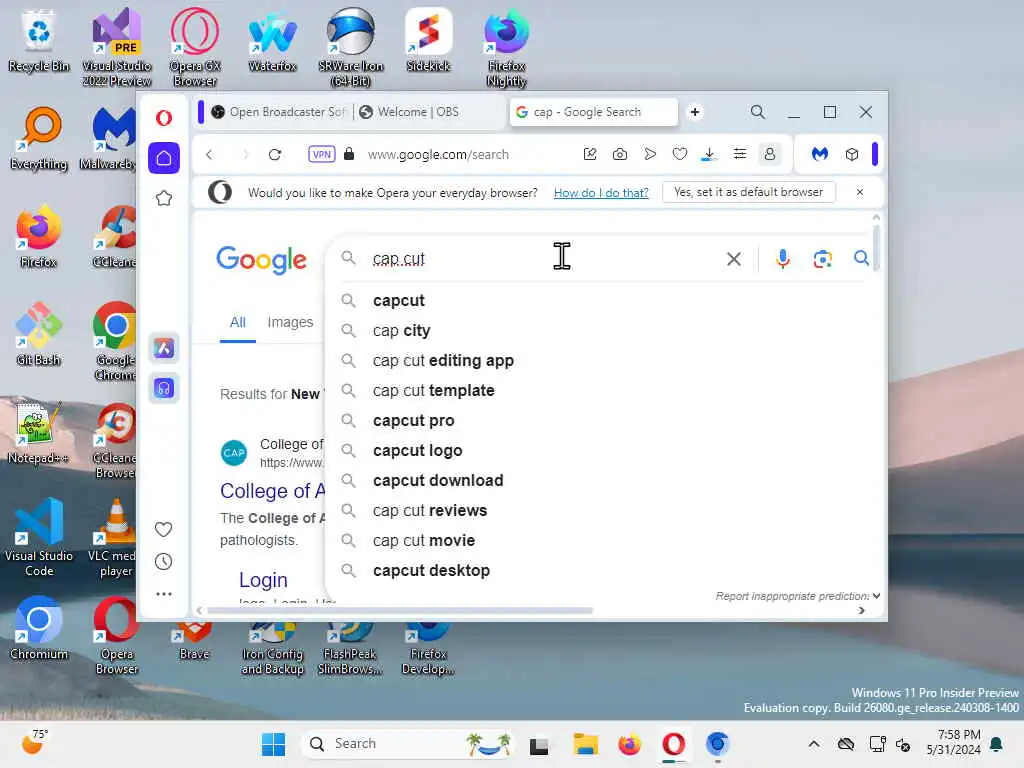Select the Recycle Bin desktop icon
Viewport: 1024px width, 768px height.
pyautogui.click(x=39, y=40)
